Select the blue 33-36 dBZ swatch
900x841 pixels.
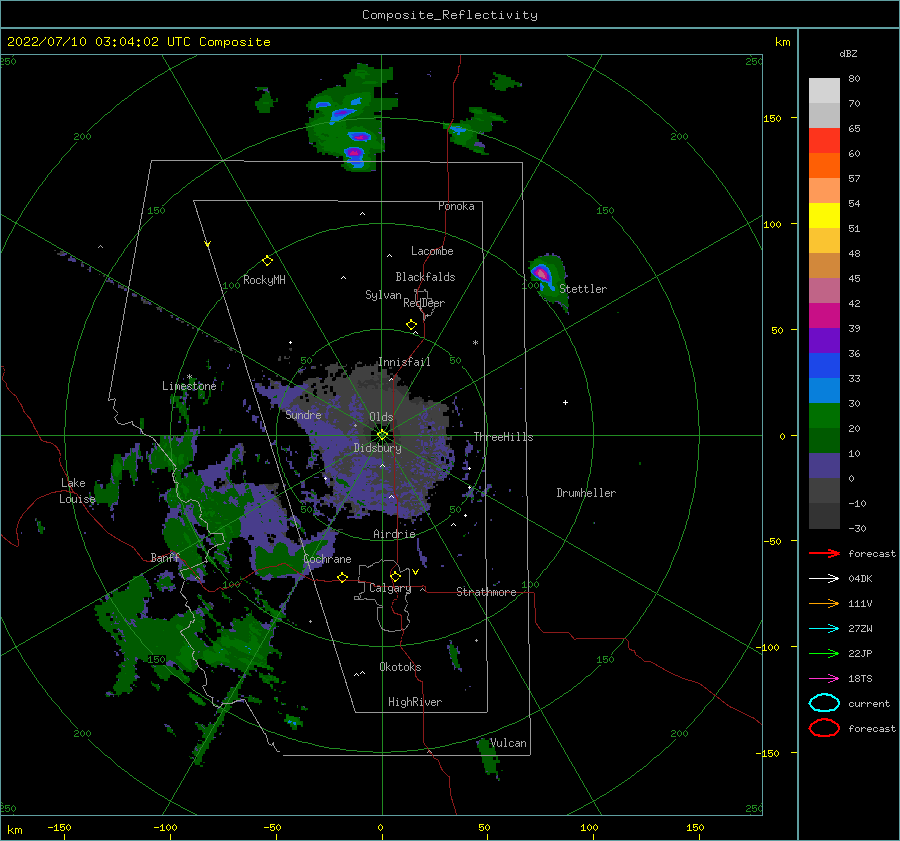(x=824, y=366)
